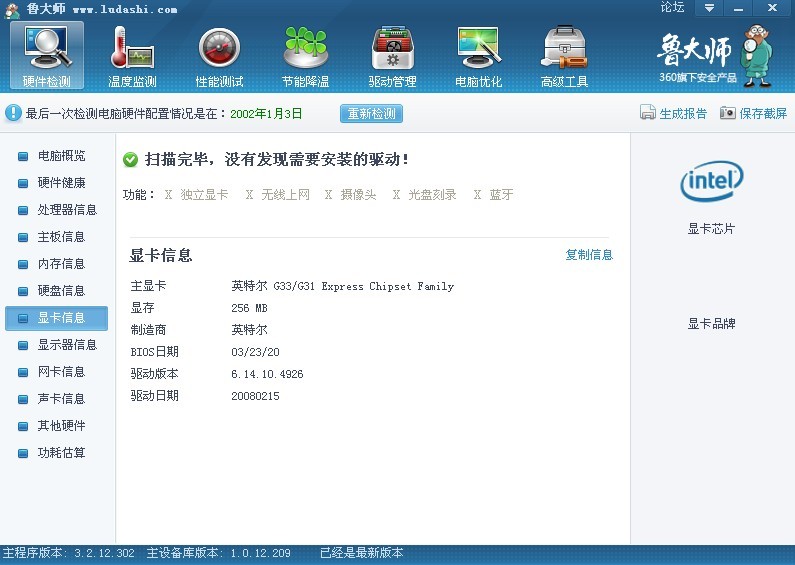Open the 论坛 forum link
The width and height of the screenshot is (795, 565).
(673, 8)
